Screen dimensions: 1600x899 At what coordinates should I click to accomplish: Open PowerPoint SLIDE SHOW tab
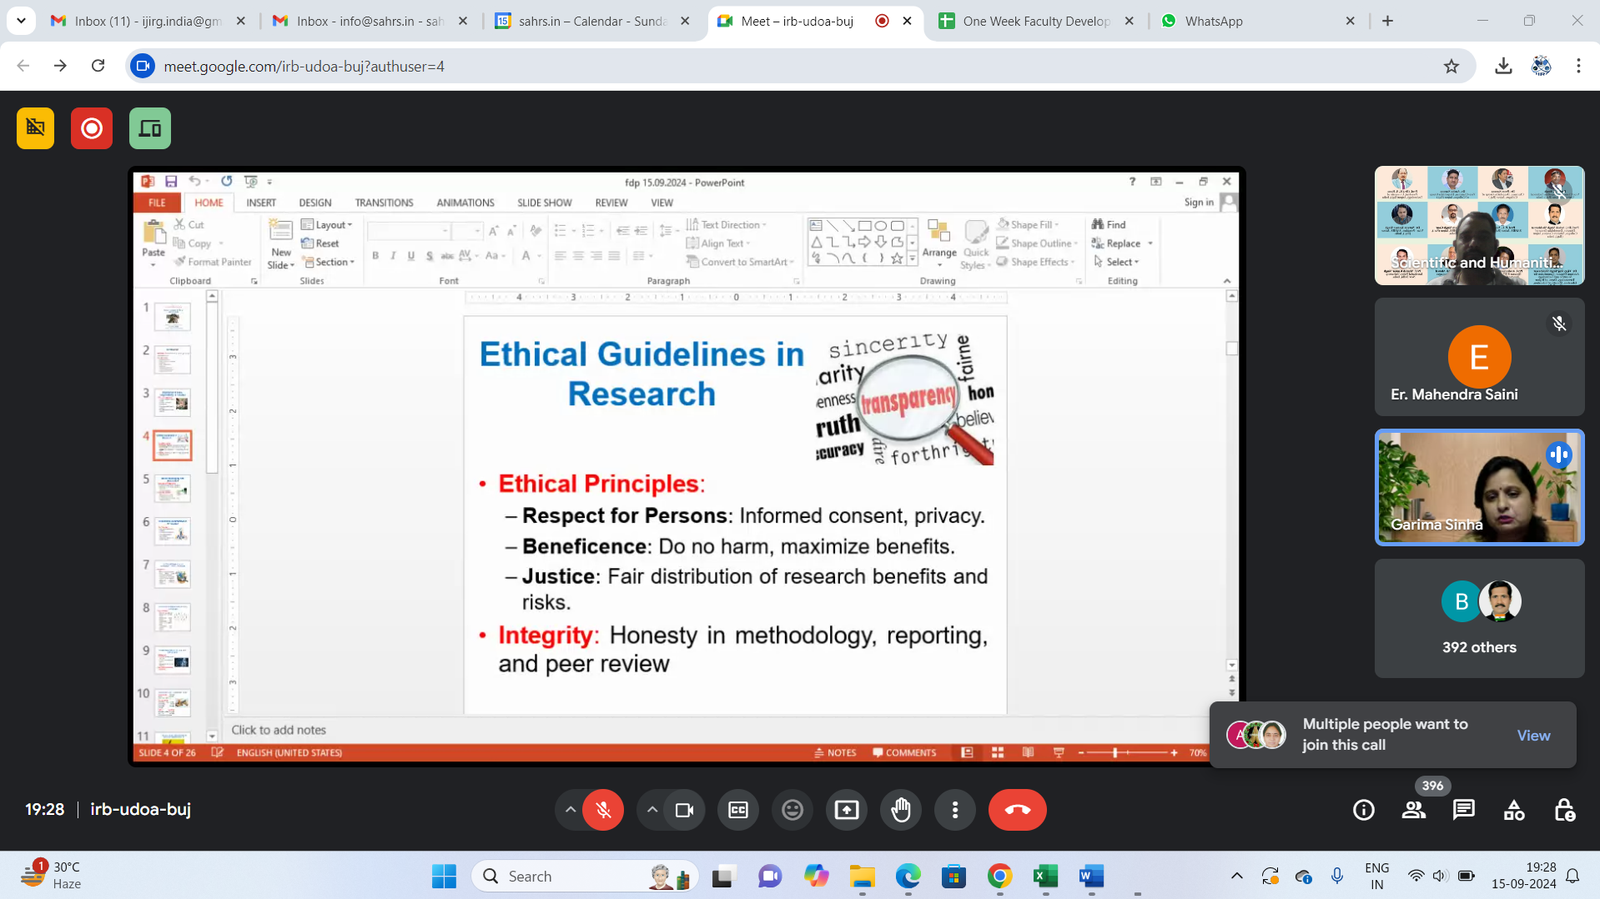tap(545, 202)
